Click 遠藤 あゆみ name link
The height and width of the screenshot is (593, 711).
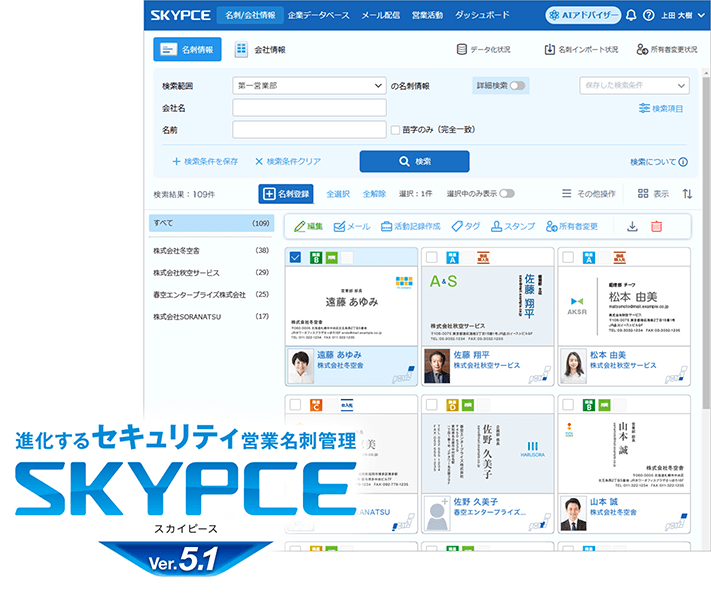339,355
